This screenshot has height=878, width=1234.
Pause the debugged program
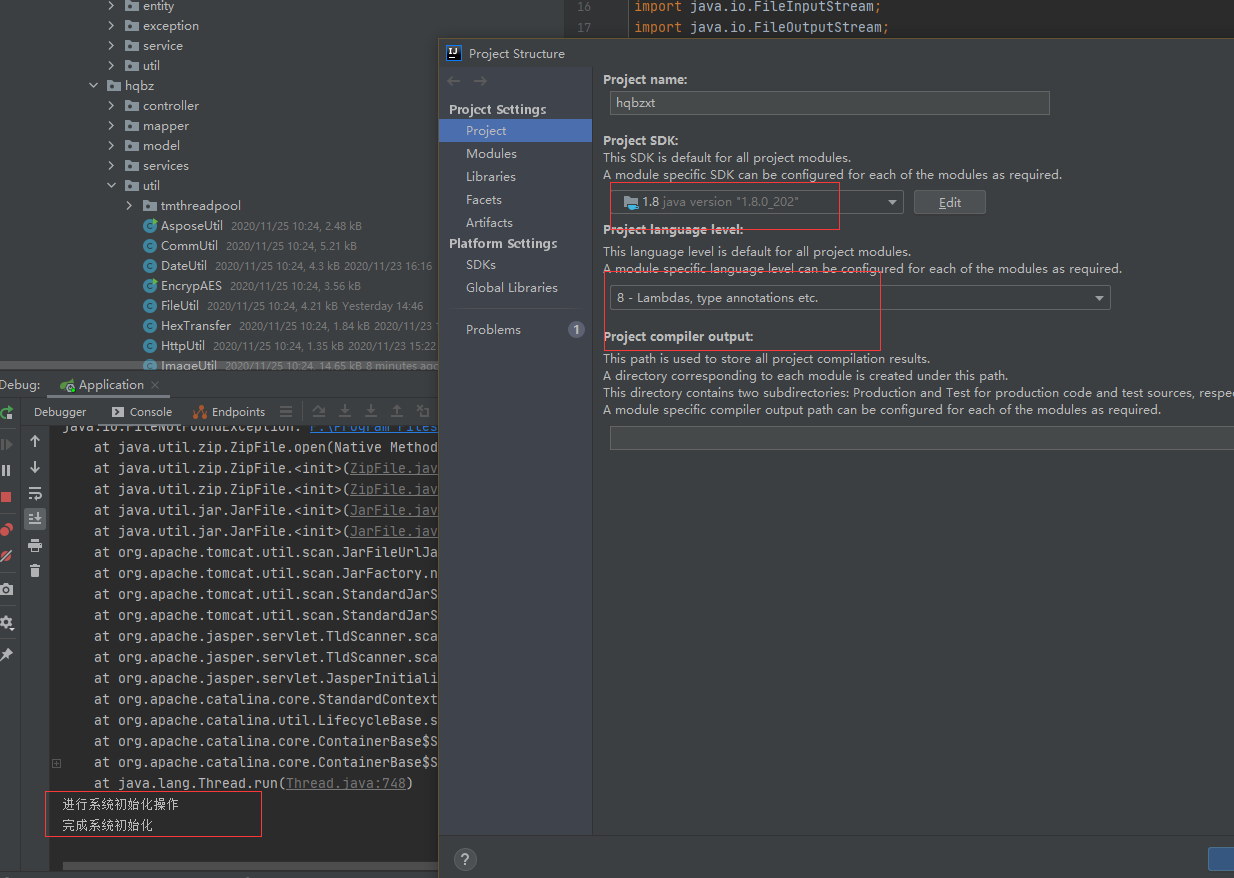7,468
